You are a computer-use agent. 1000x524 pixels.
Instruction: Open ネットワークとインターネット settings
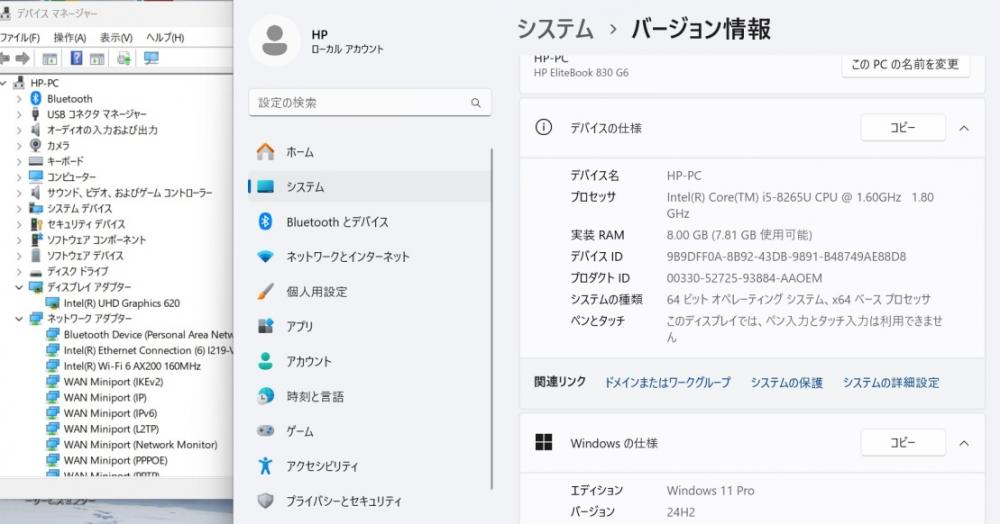(x=370, y=256)
